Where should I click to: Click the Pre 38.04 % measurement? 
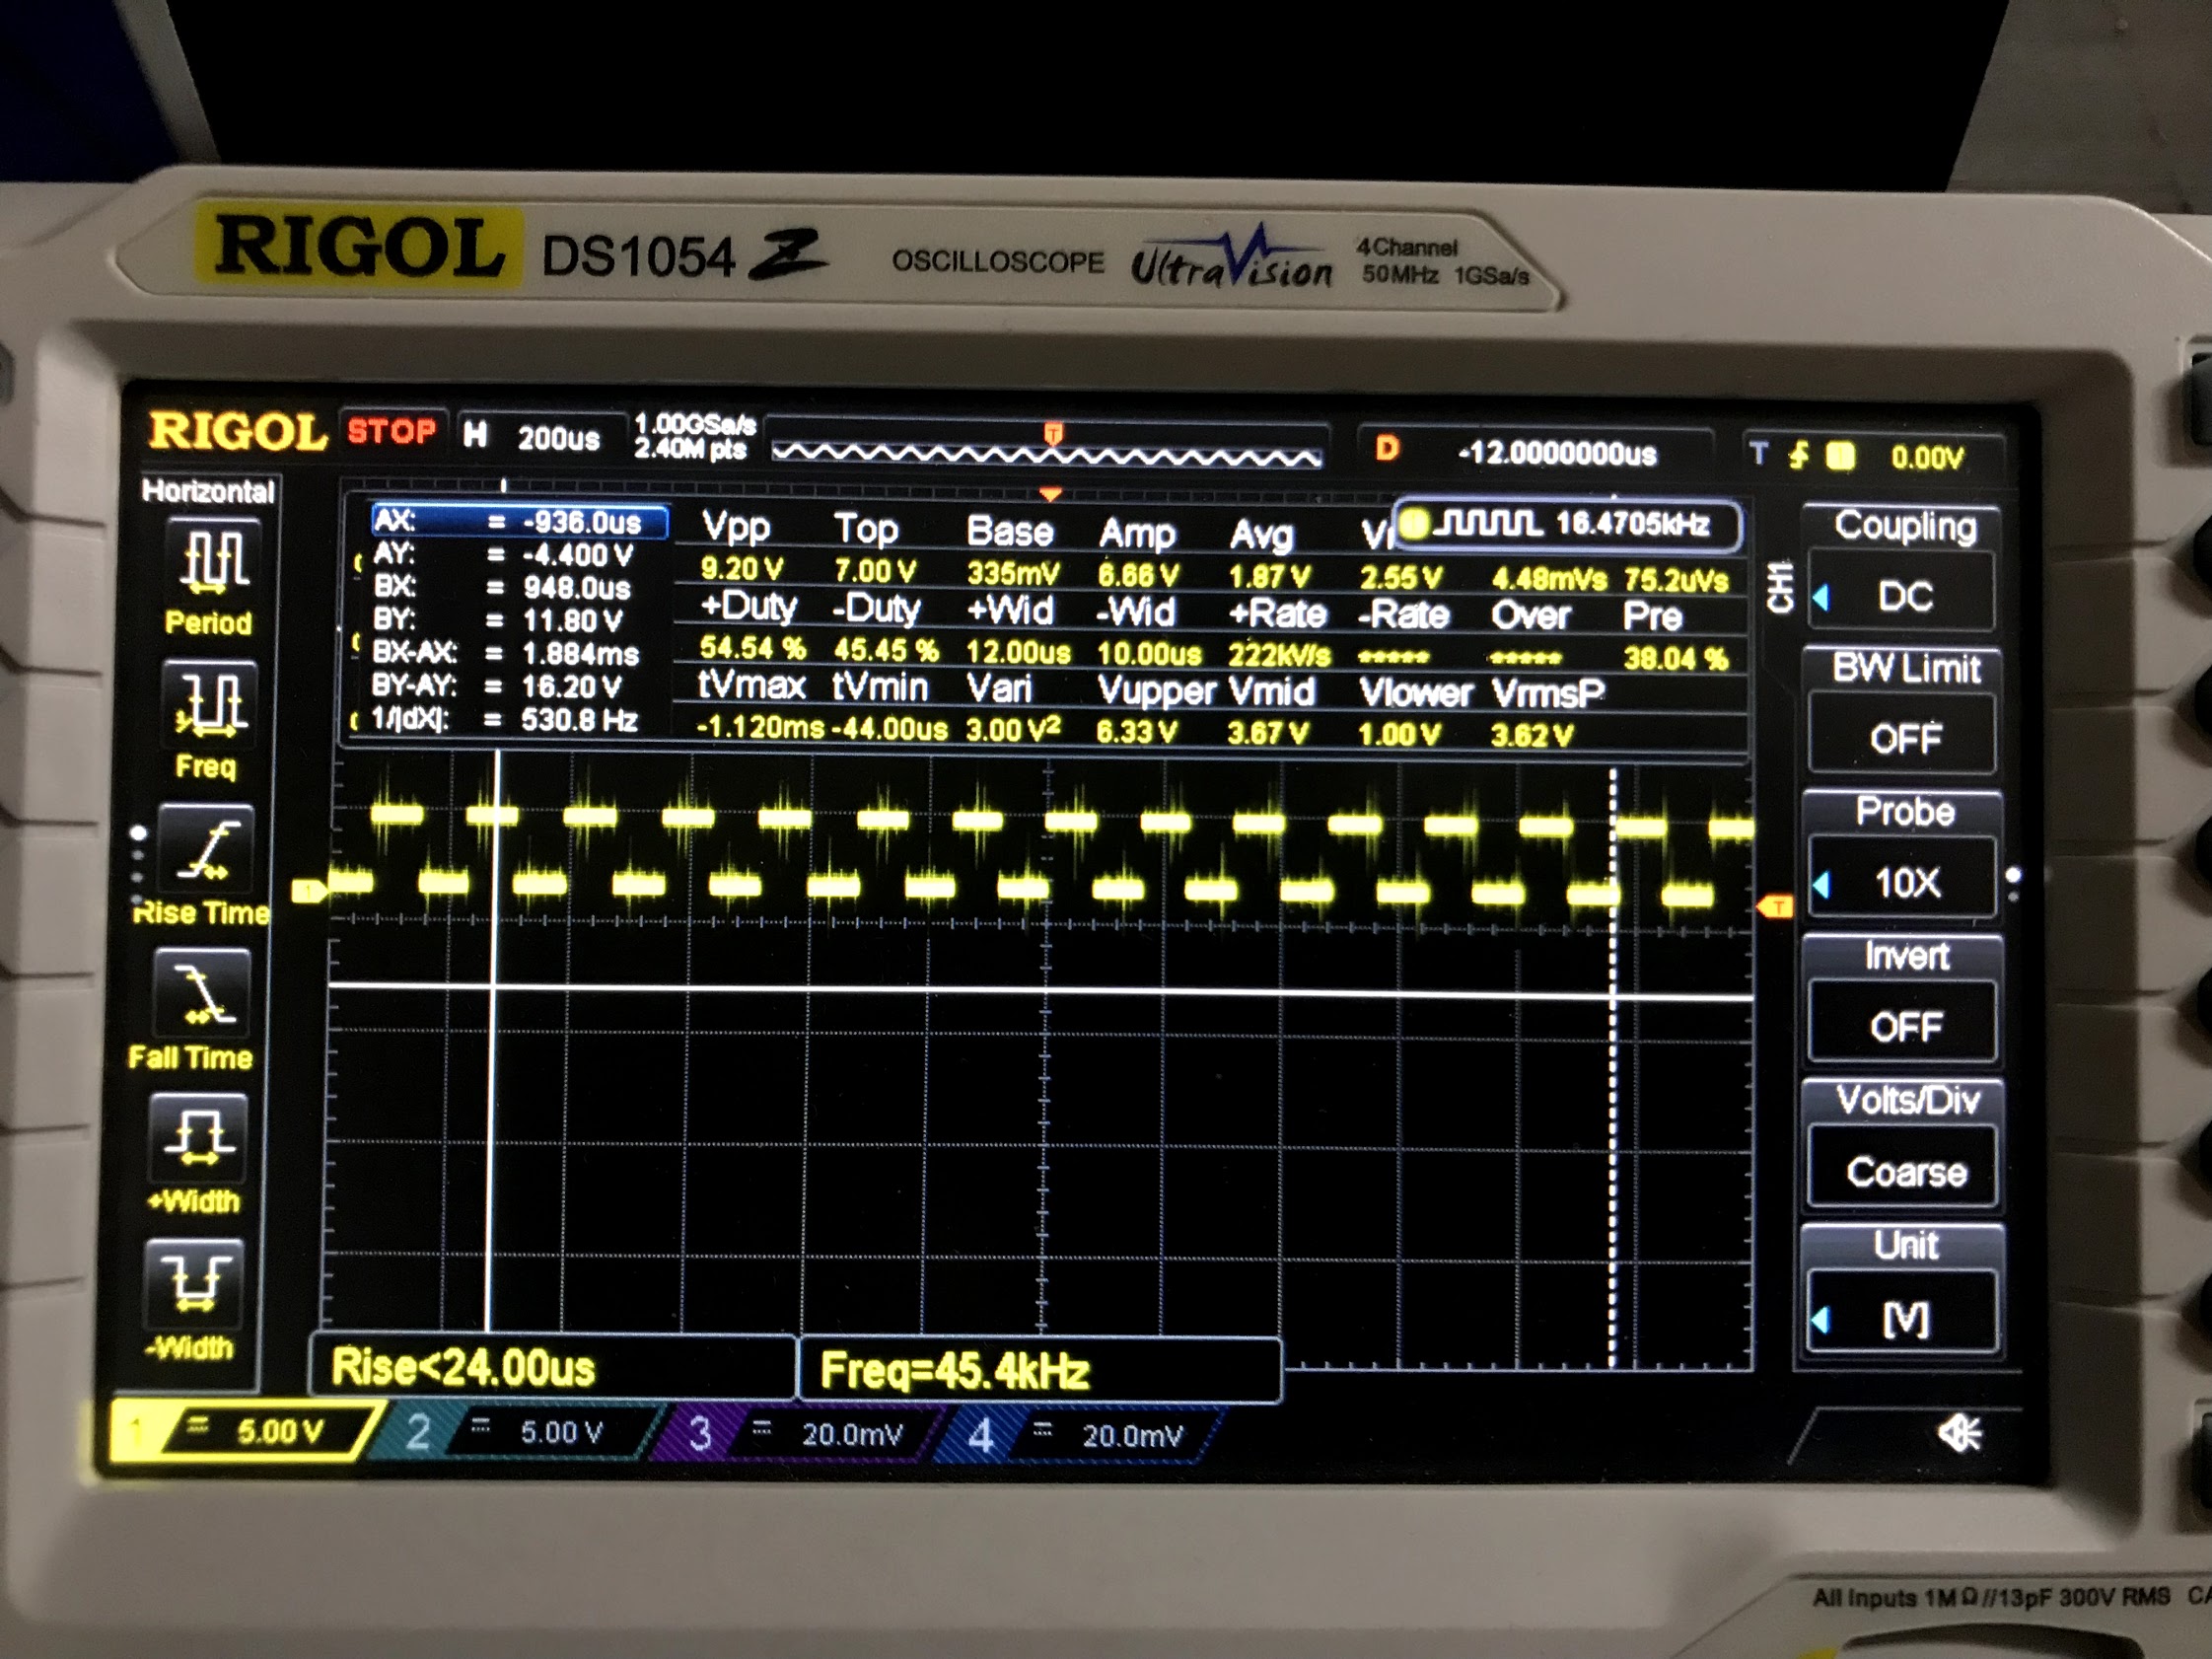[x=1676, y=638]
